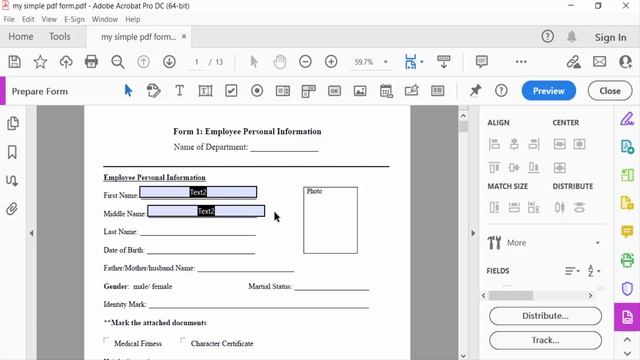Upload file to cloud icon
The image size is (640, 360).
tap(66, 62)
